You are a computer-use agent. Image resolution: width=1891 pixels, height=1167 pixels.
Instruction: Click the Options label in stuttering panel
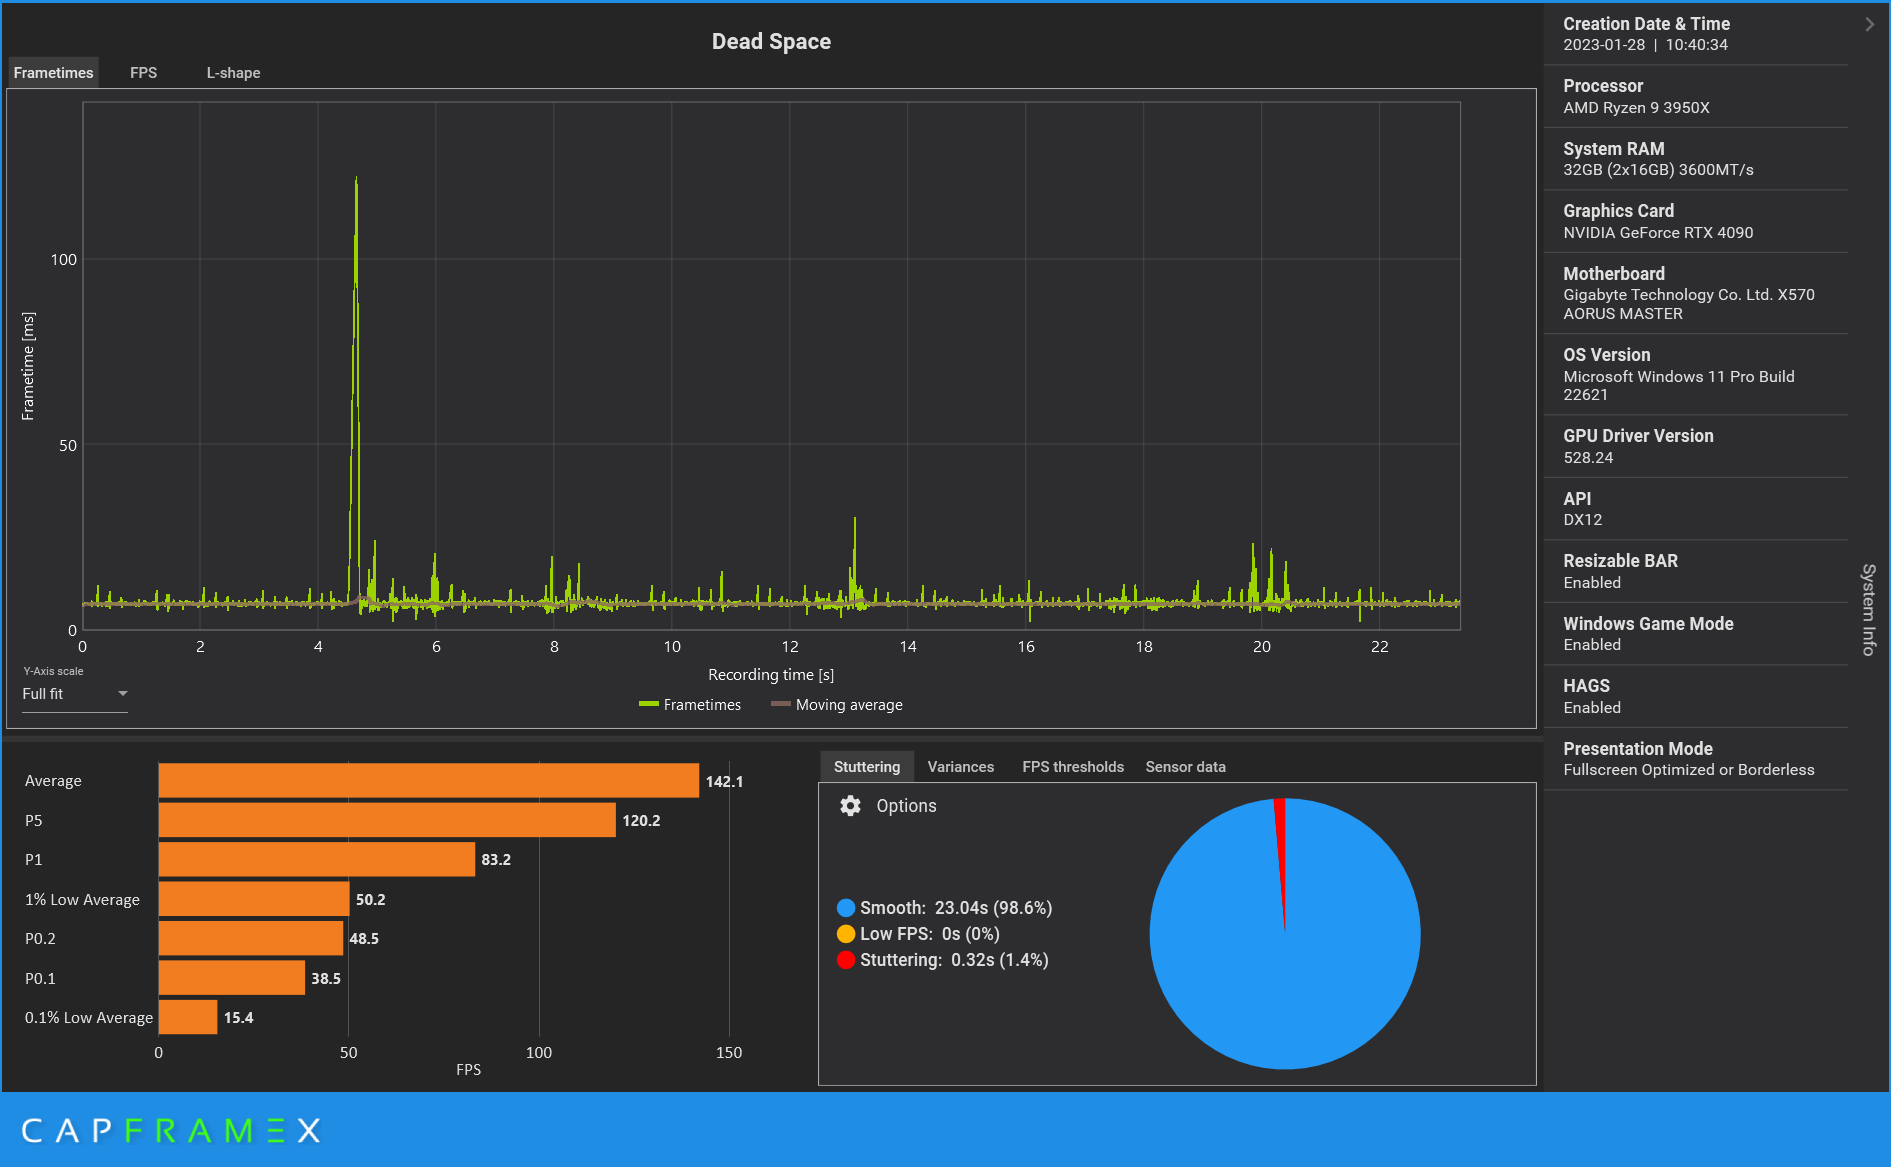coord(906,806)
